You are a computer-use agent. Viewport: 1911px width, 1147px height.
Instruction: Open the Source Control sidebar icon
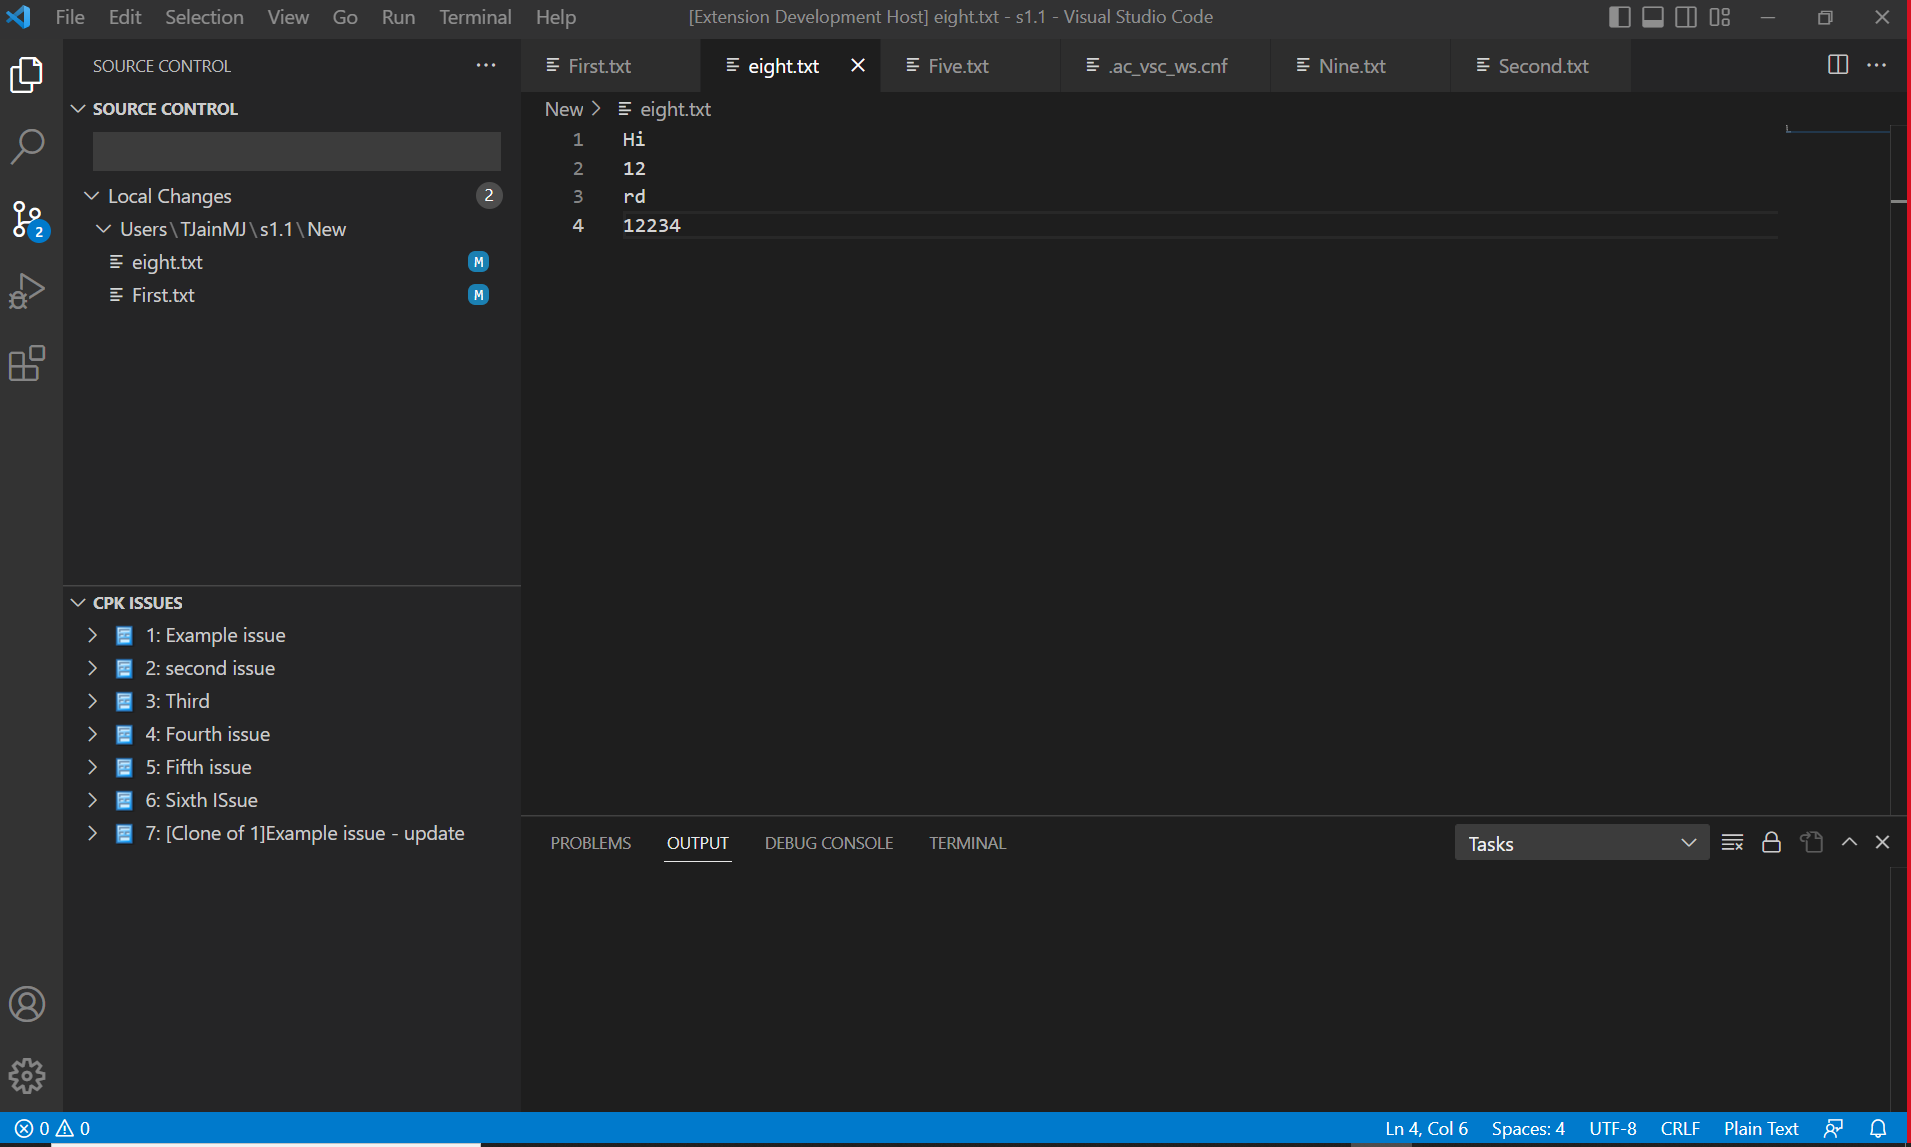point(27,218)
